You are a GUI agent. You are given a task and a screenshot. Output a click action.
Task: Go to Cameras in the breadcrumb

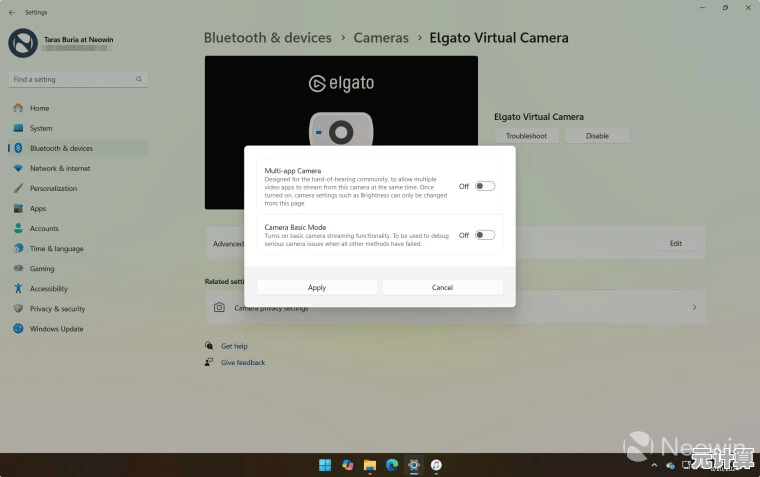[x=381, y=38]
